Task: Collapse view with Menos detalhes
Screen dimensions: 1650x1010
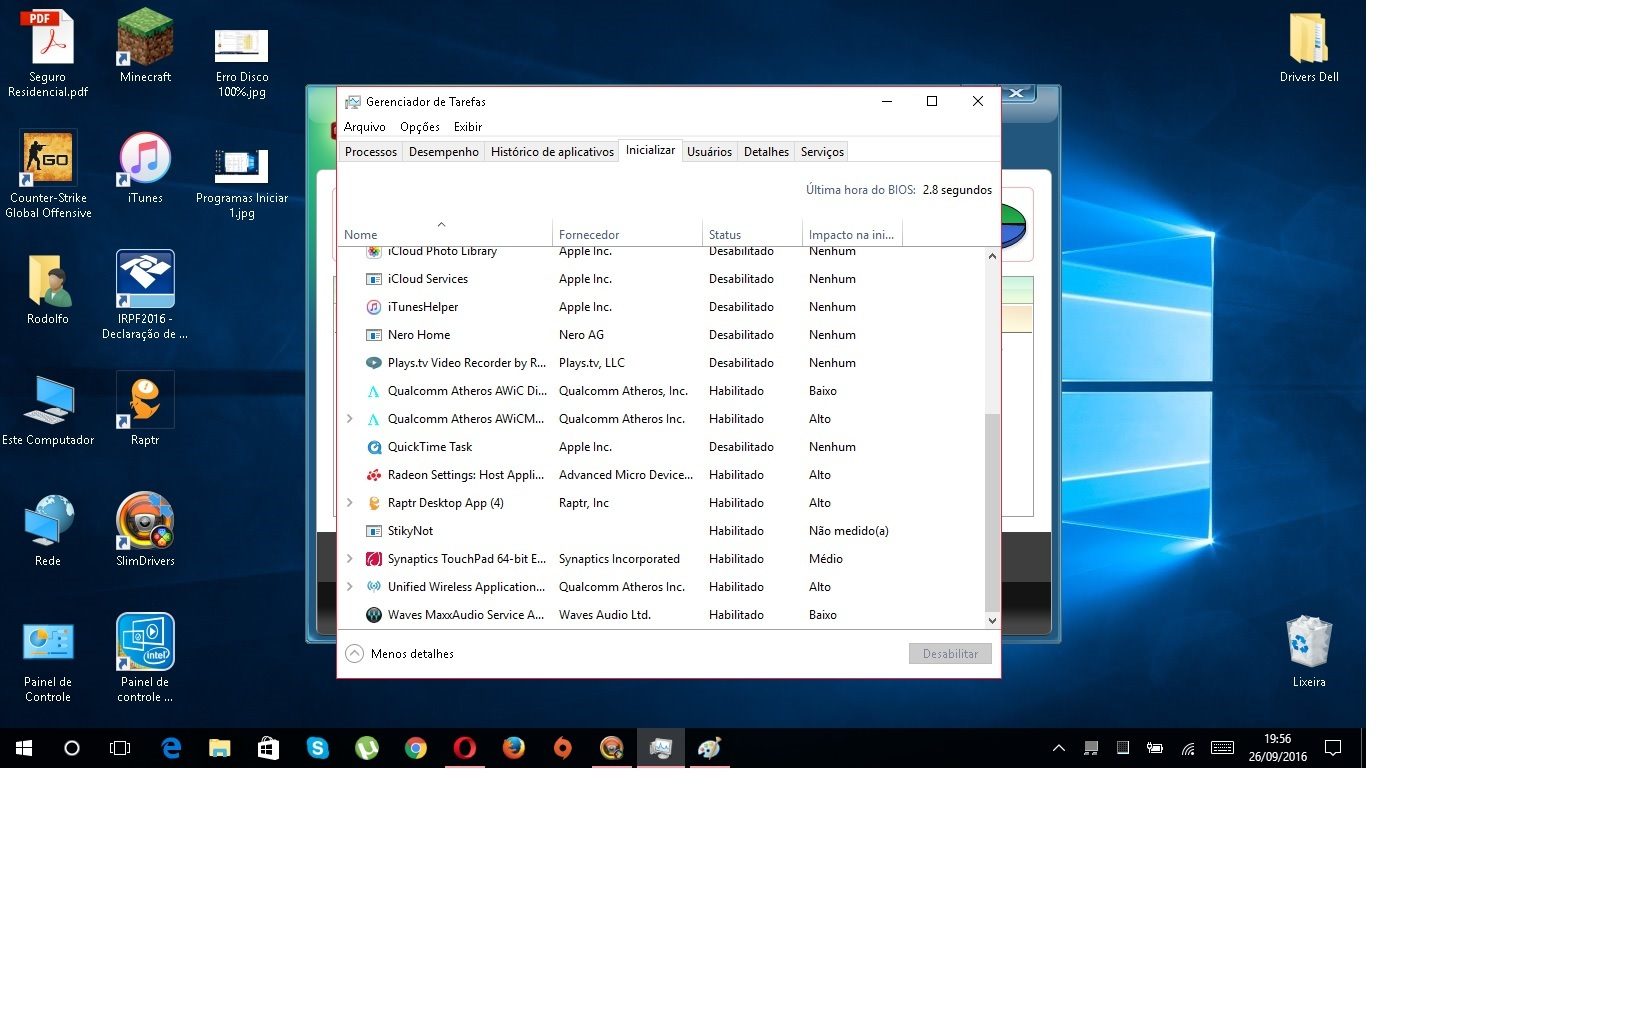Action: (400, 654)
